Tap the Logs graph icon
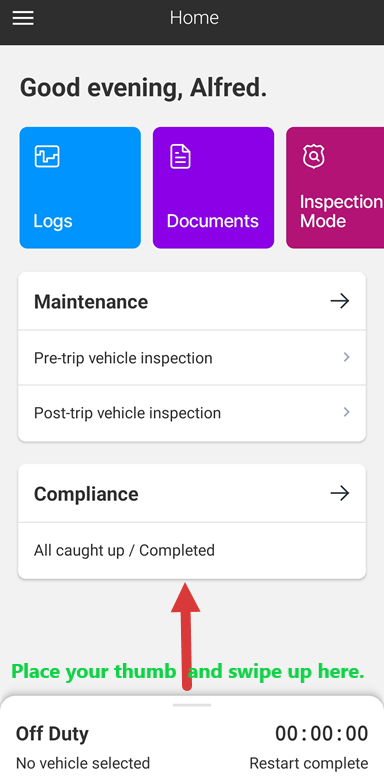 47,156
